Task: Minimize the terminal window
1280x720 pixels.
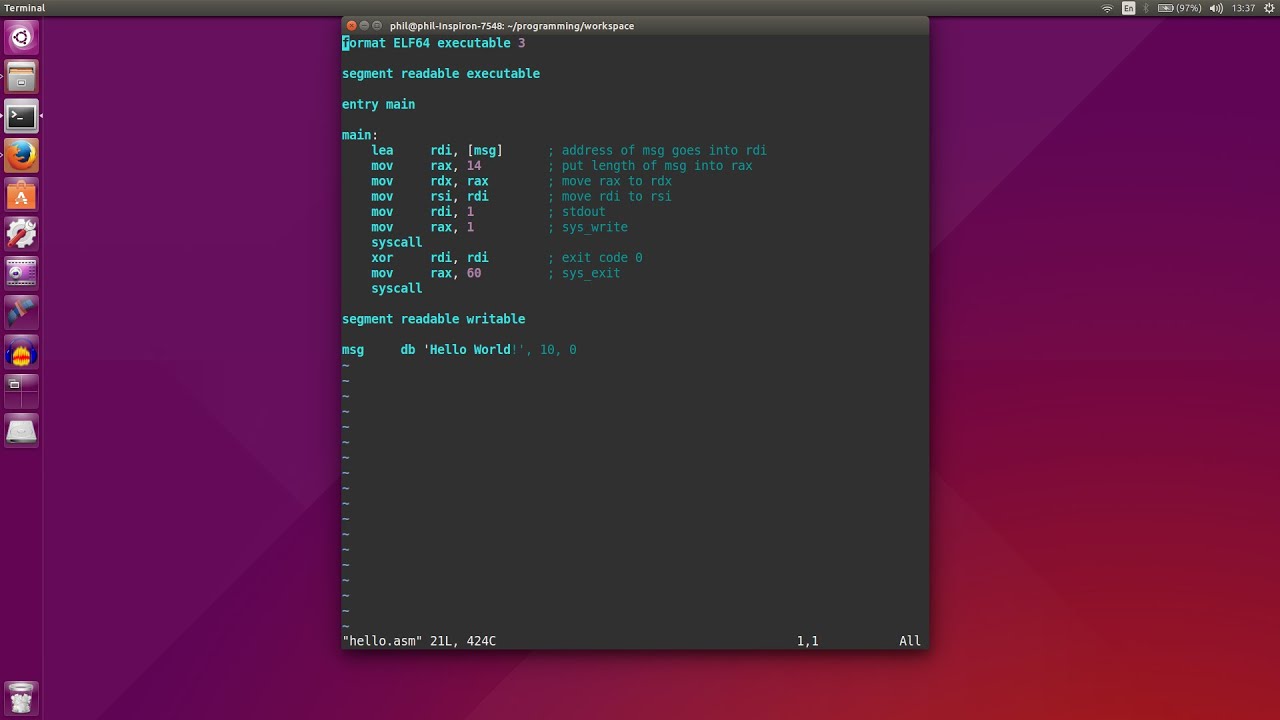Action: tap(364, 26)
